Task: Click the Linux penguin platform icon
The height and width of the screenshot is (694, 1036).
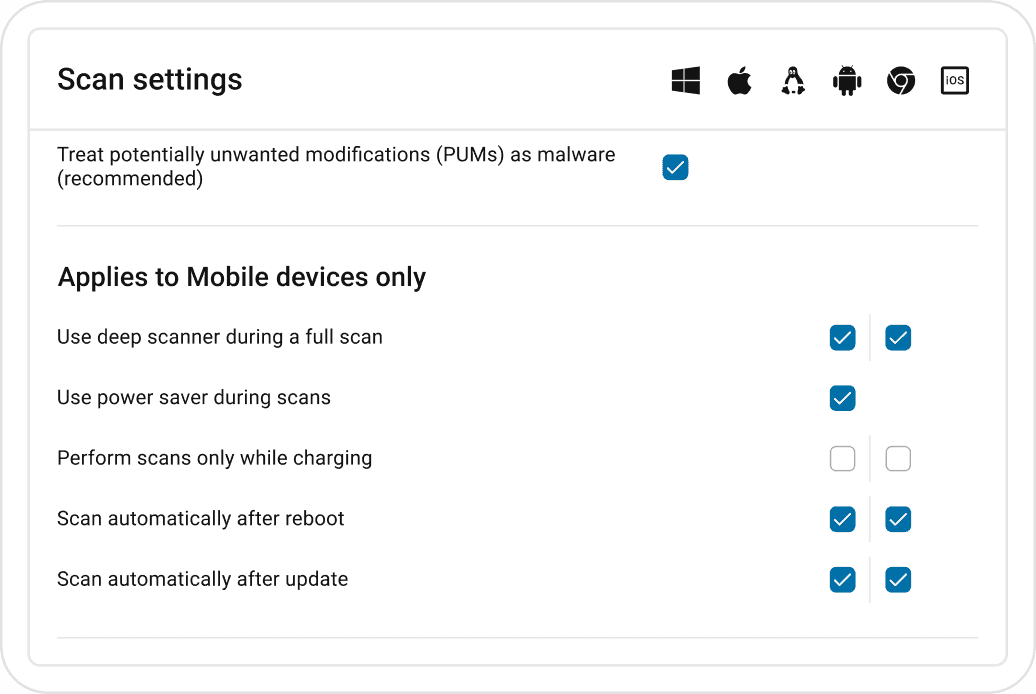Action: (x=793, y=81)
